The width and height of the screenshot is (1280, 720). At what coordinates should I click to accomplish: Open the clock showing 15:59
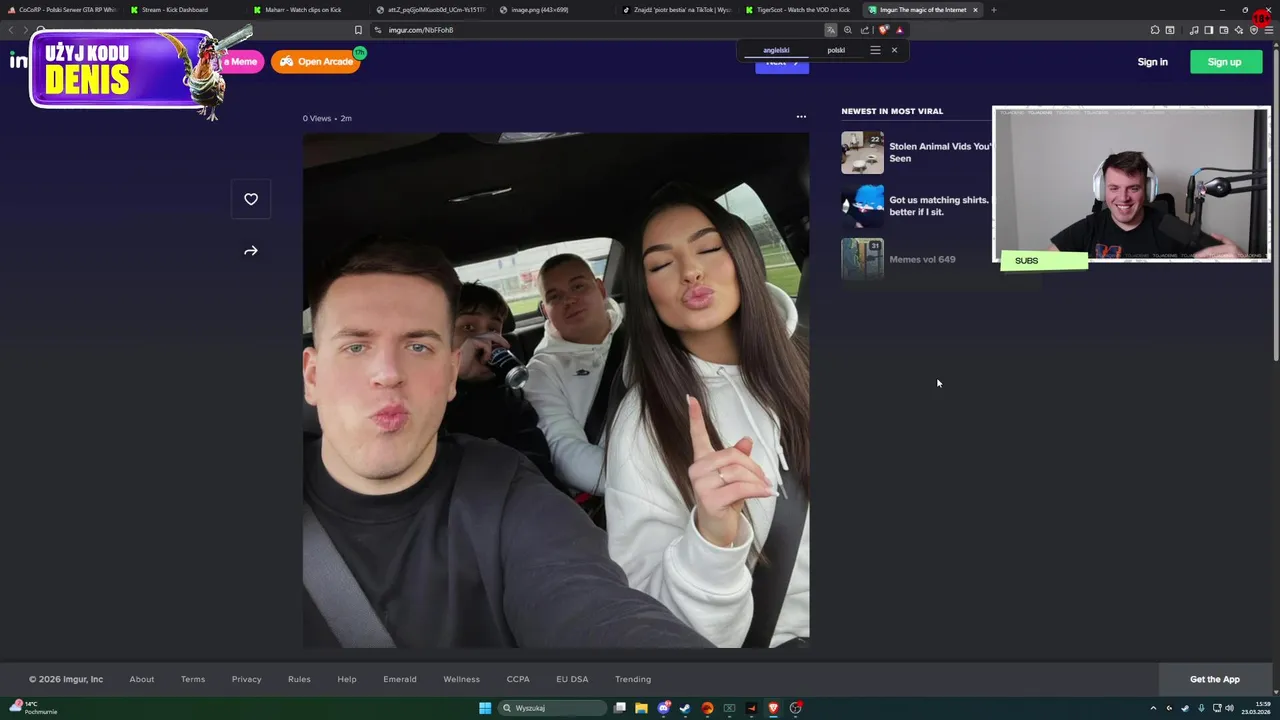pos(1256,708)
